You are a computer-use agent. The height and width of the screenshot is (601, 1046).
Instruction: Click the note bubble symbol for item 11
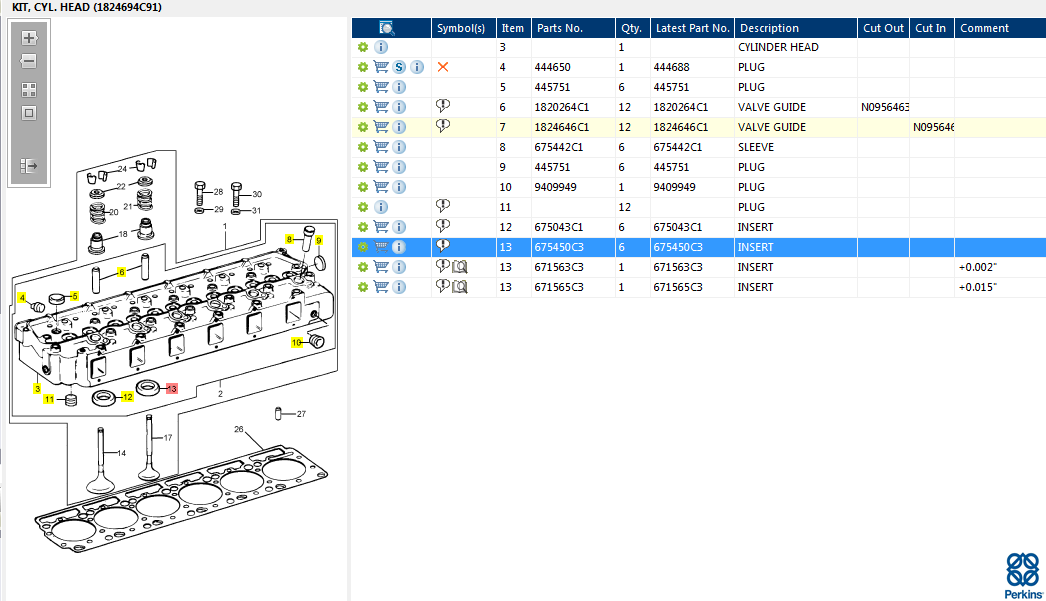point(443,205)
